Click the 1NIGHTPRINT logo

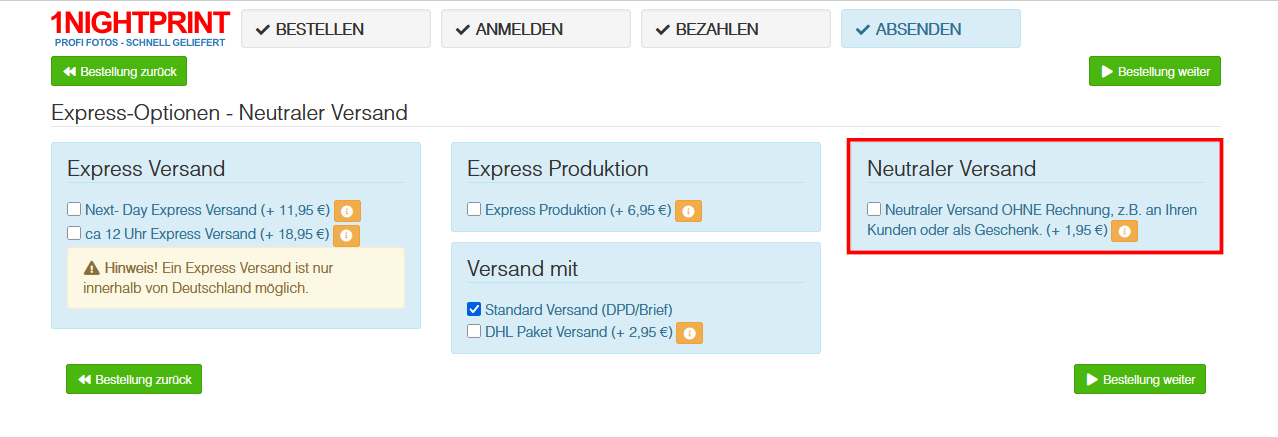pos(140,29)
